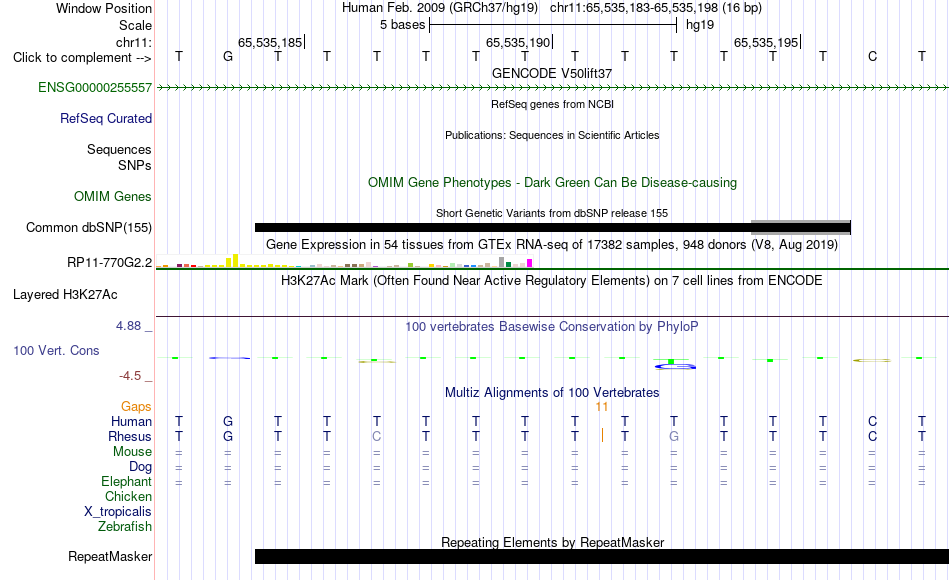The width and height of the screenshot is (950, 580).
Task: Click the Rhesus species label
Action: click(x=130, y=437)
